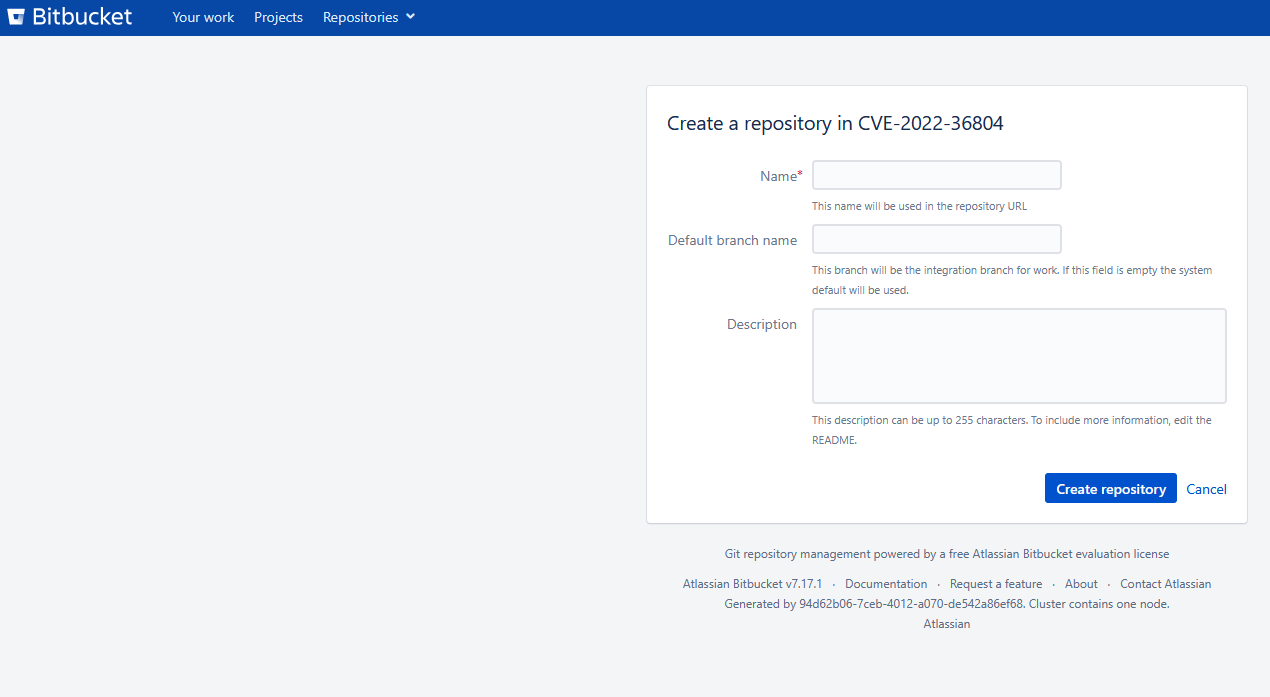Click the Bitbucket wordmark text
The height and width of the screenshot is (697, 1270).
point(82,17)
